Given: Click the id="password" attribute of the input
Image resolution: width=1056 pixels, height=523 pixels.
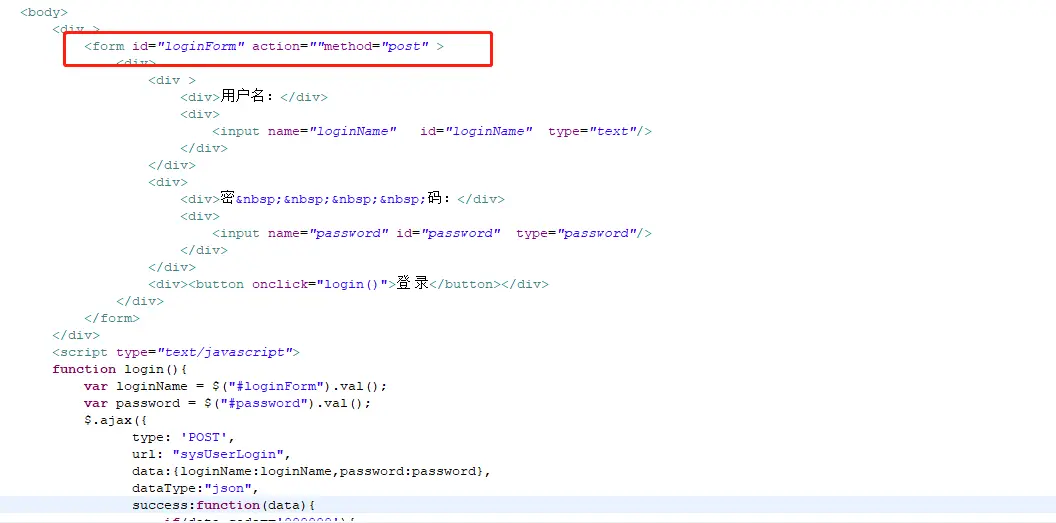Looking at the screenshot, I should [x=449, y=233].
